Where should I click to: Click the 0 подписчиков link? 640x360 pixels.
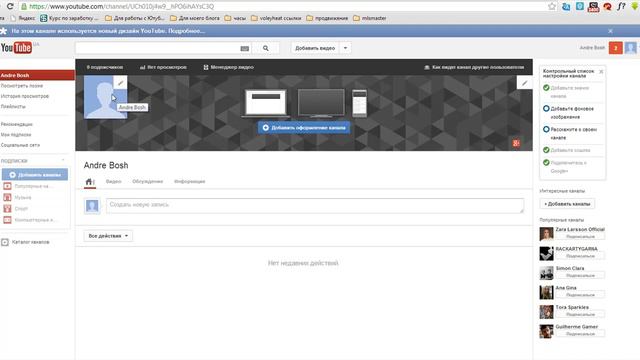104,67
